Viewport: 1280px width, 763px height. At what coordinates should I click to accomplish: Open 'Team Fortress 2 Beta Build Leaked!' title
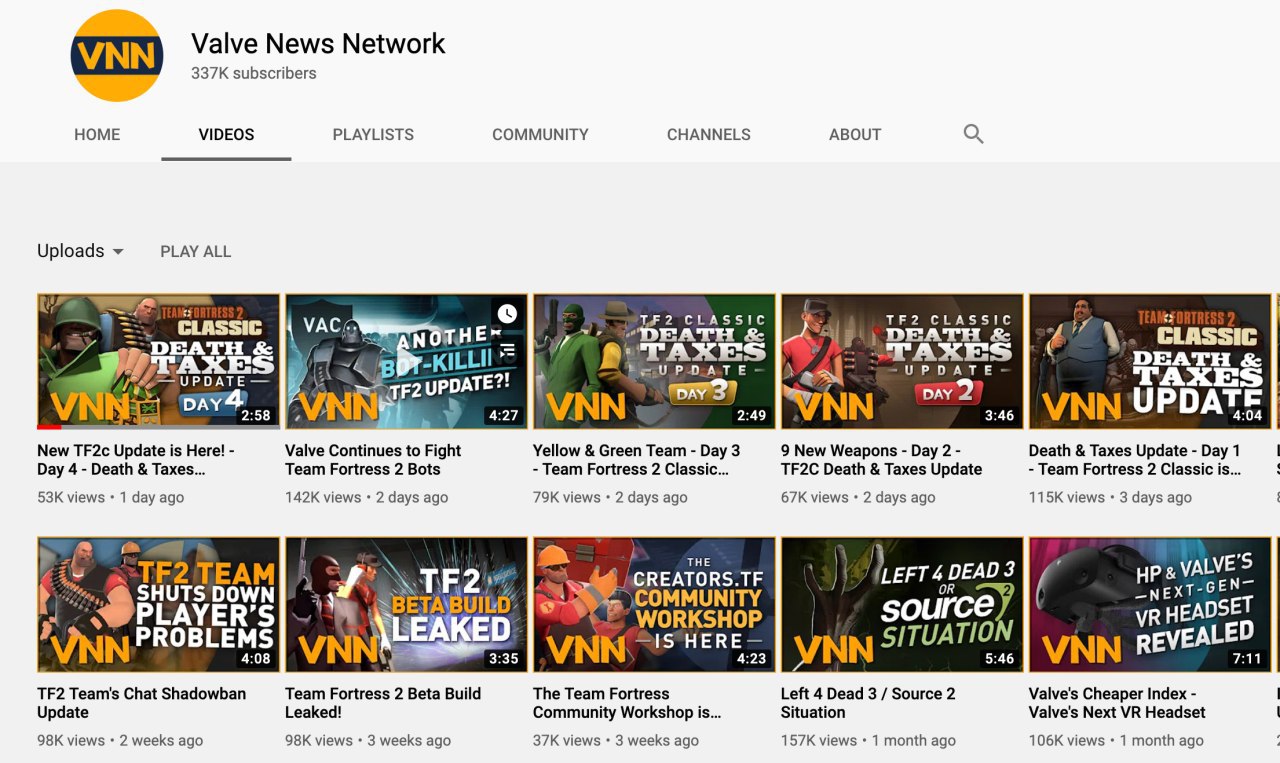383,703
